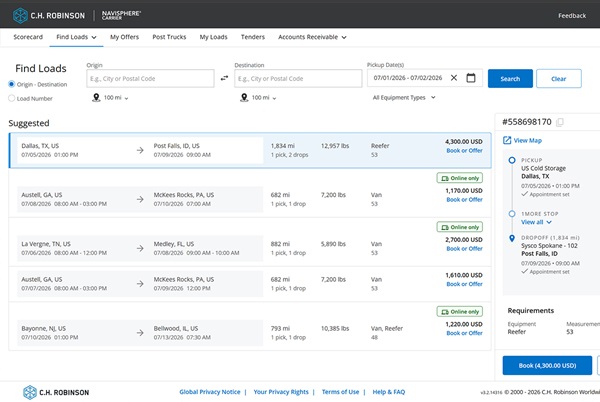Click Post Falls, ID, US destination text
This screenshot has width=600, height=402.
[x=176, y=146]
